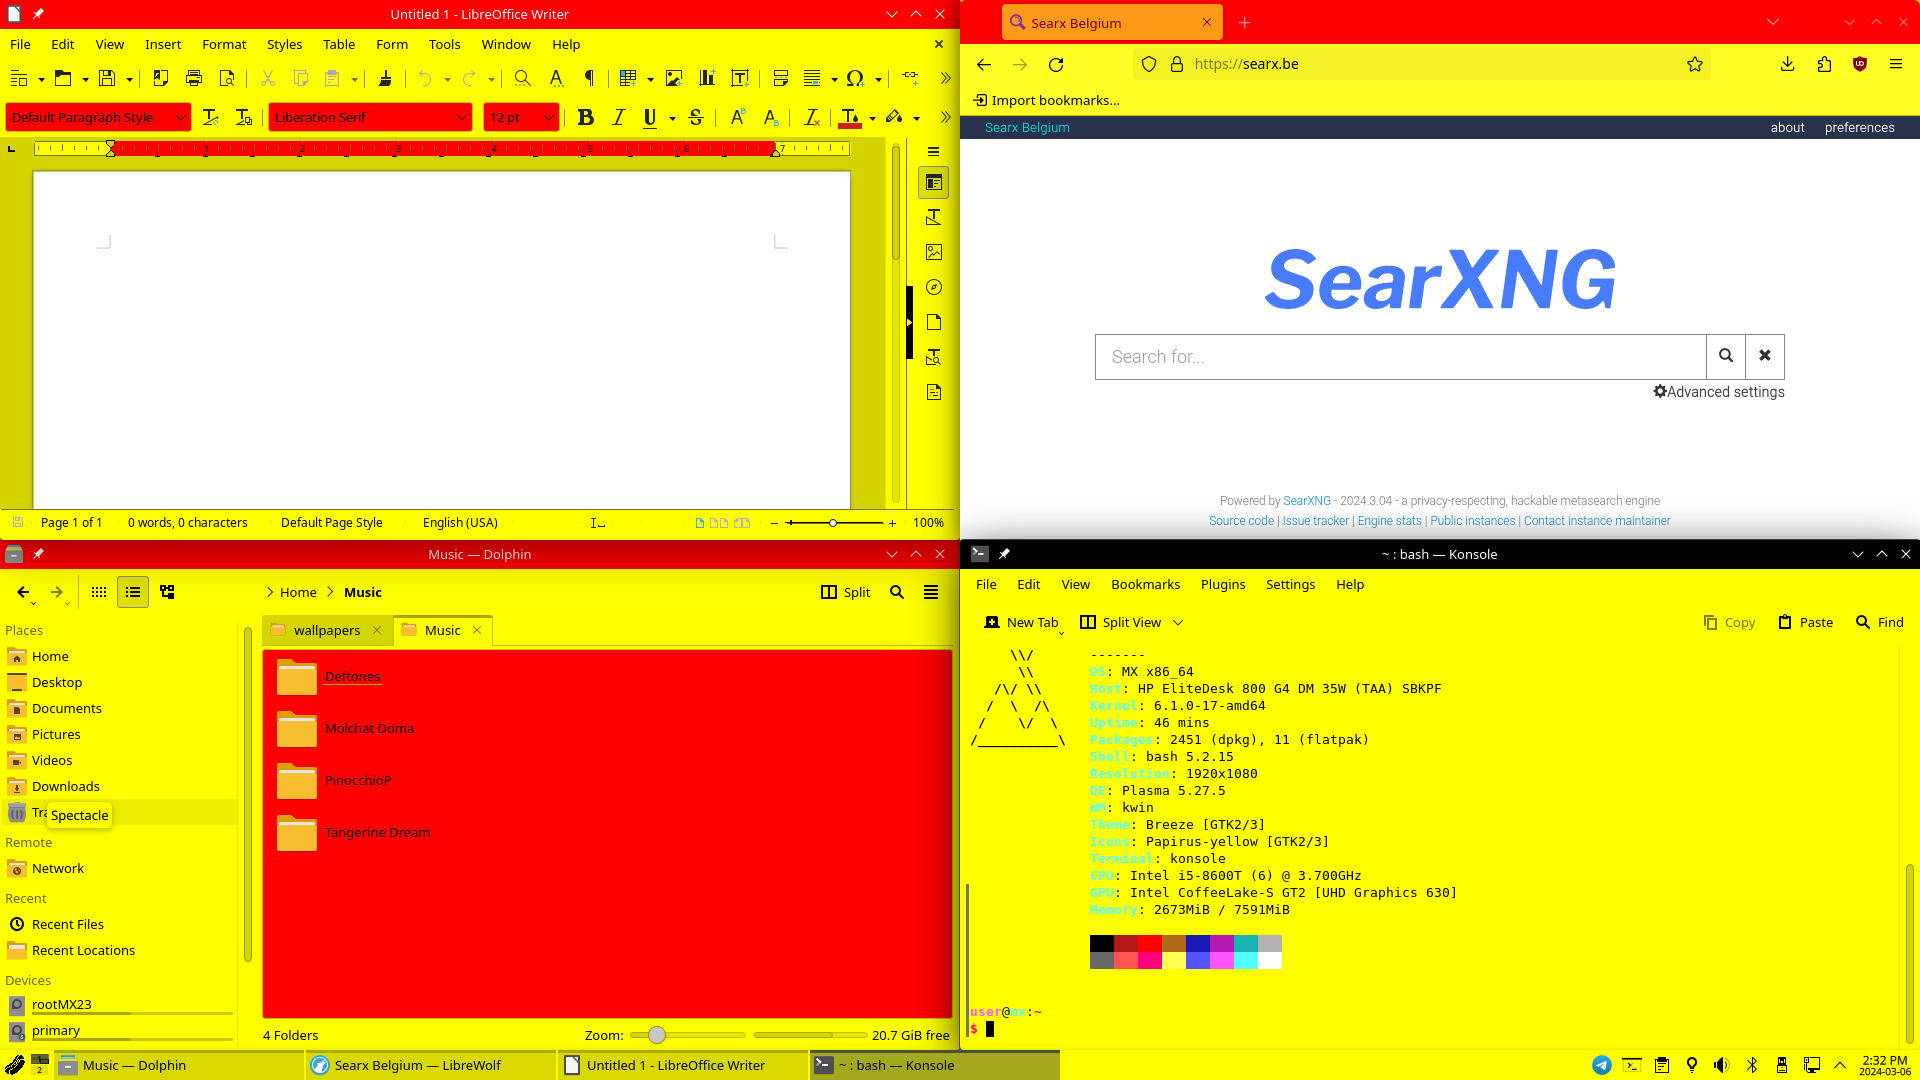
Task: Open Writer sidebar Gallery panel
Action: click(934, 252)
